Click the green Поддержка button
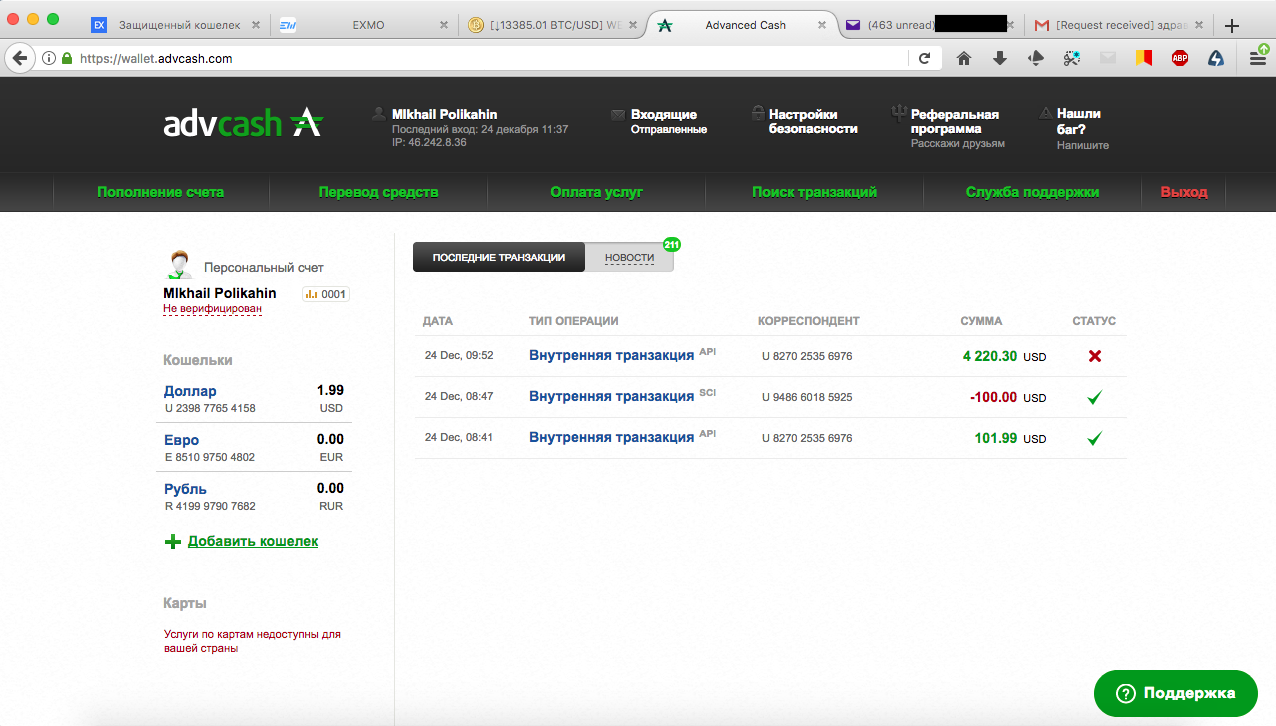1276x726 pixels. pyautogui.click(x=1175, y=693)
